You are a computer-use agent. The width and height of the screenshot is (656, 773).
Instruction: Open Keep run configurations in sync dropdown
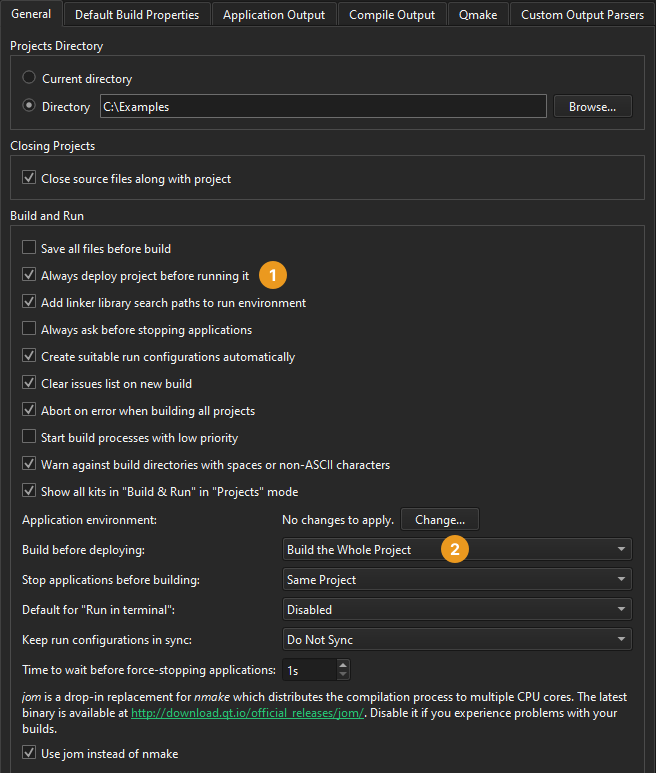click(x=458, y=640)
